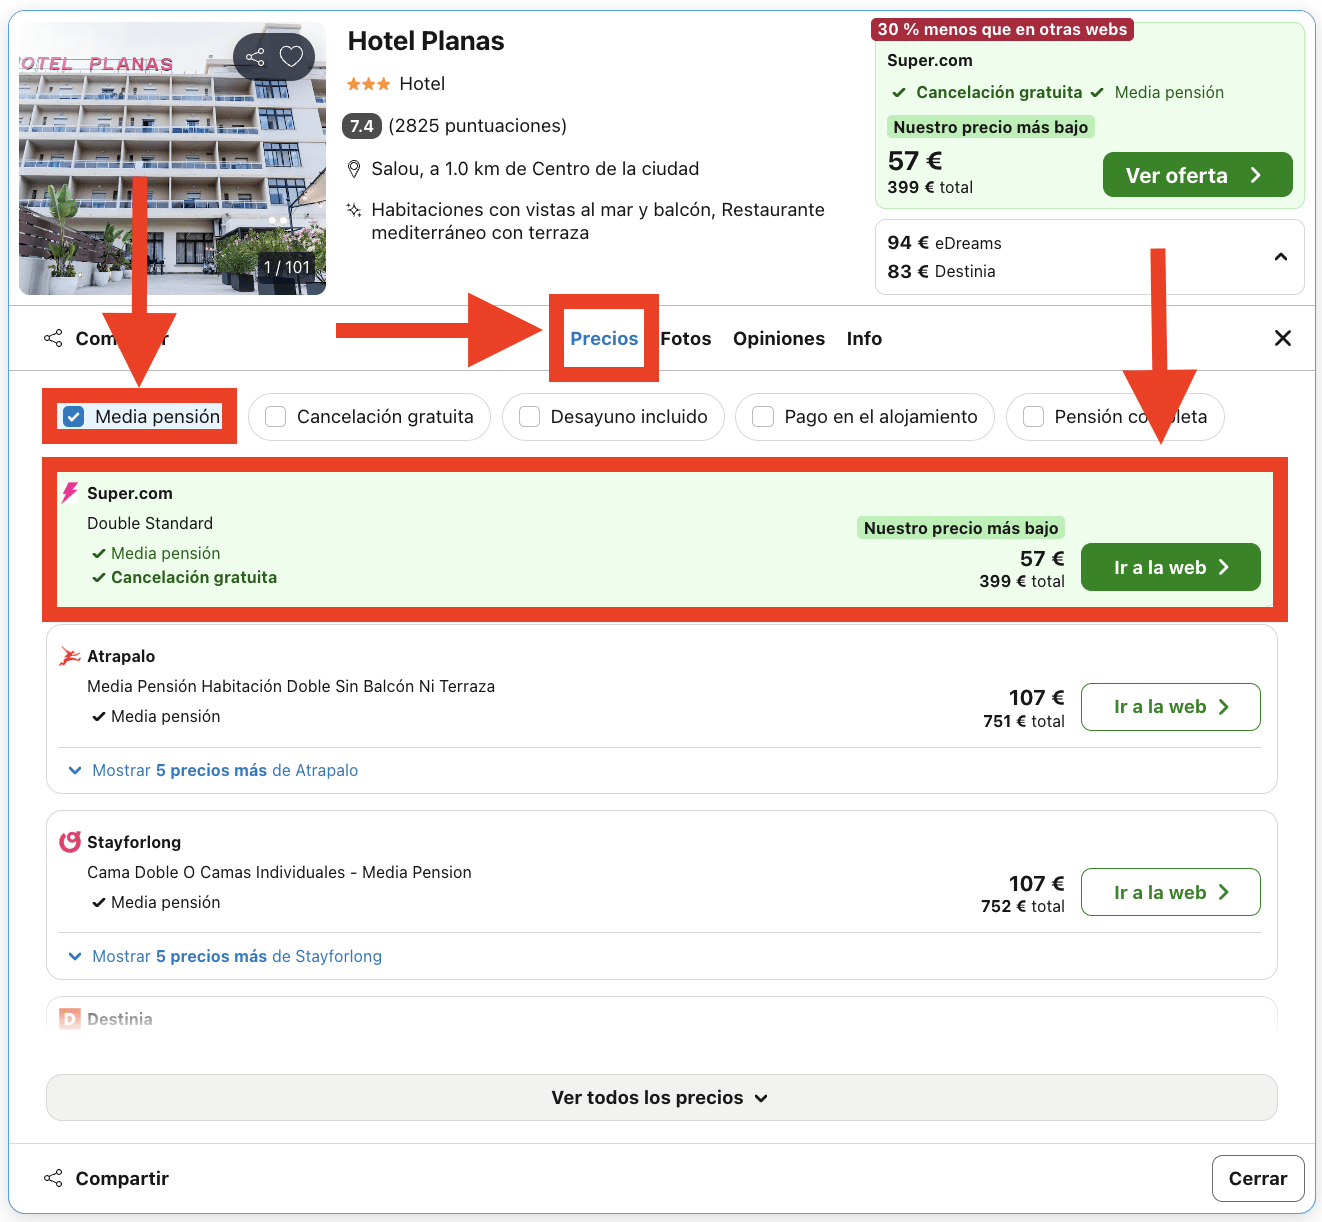
Task: Click the share icon on the hotel photo
Action: [x=255, y=57]
